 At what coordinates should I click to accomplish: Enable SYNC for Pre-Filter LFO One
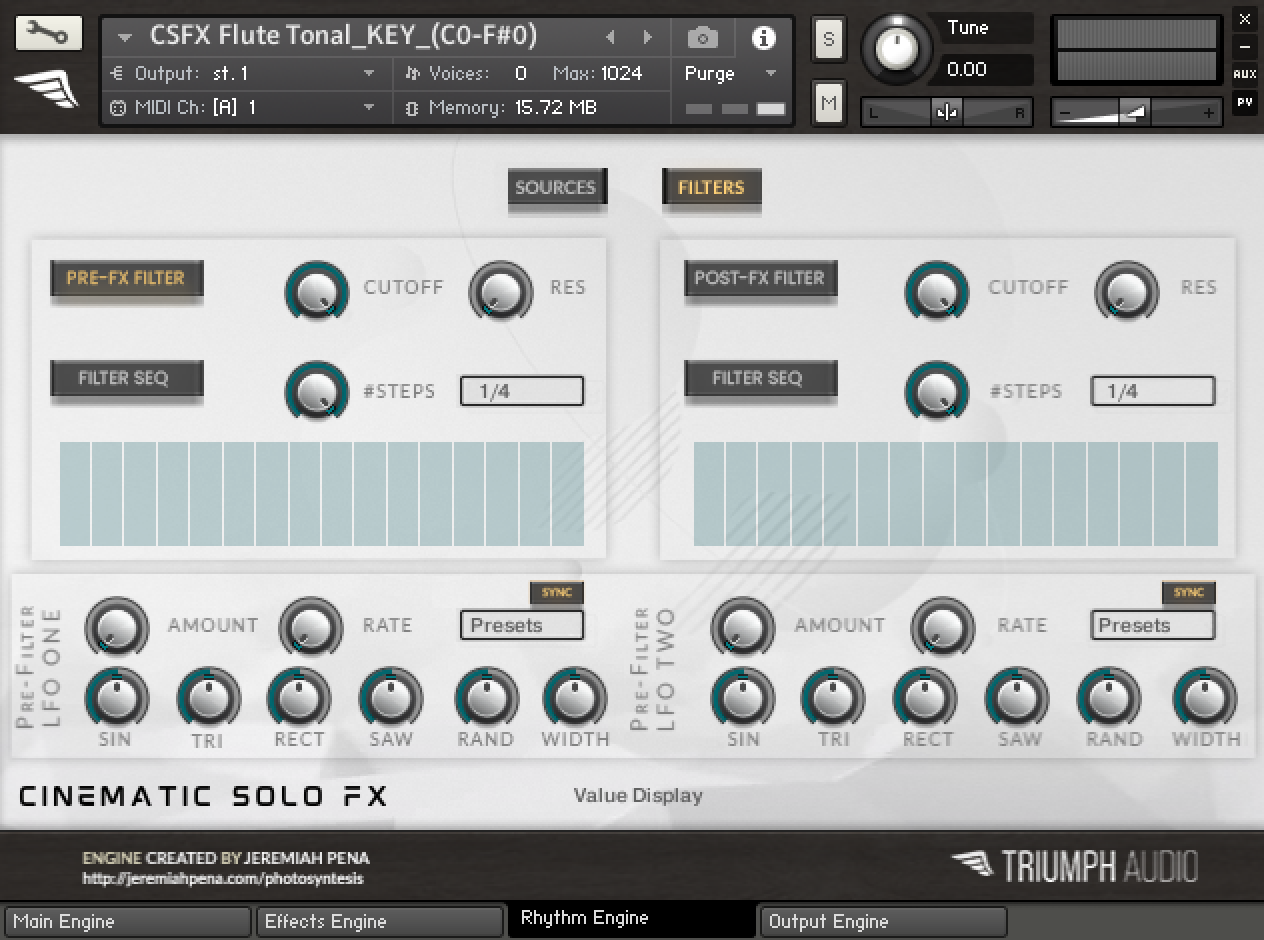coord(556,592)
